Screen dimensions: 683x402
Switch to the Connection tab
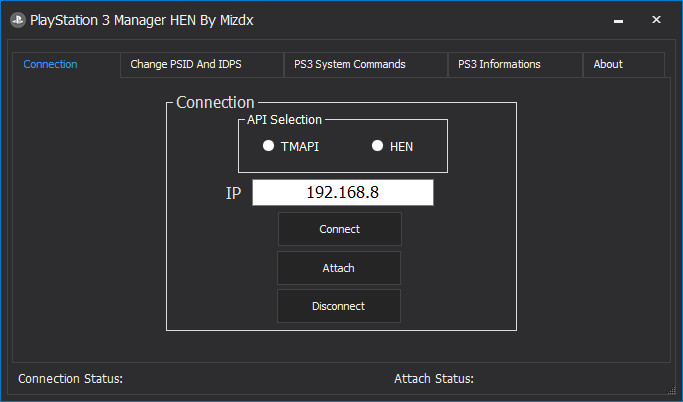tap(66, 64)
